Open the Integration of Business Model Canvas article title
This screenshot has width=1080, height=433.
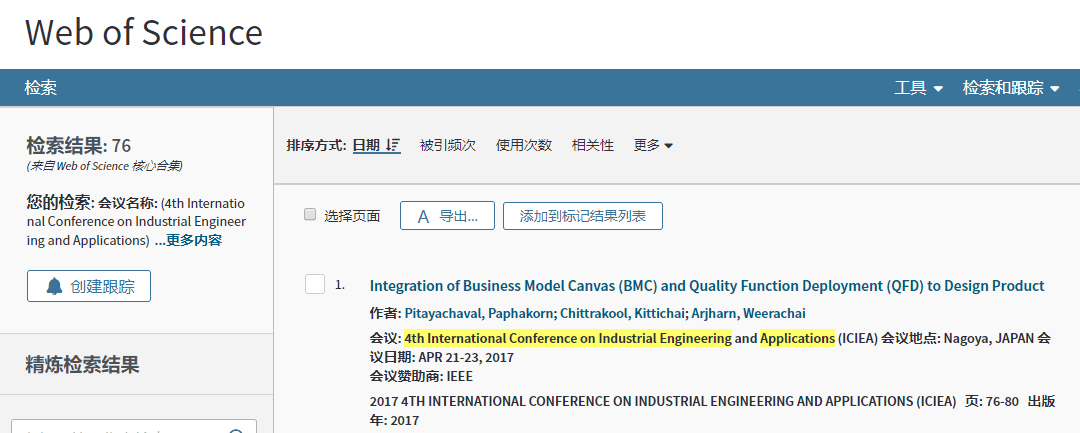click(x=707, y=286)
